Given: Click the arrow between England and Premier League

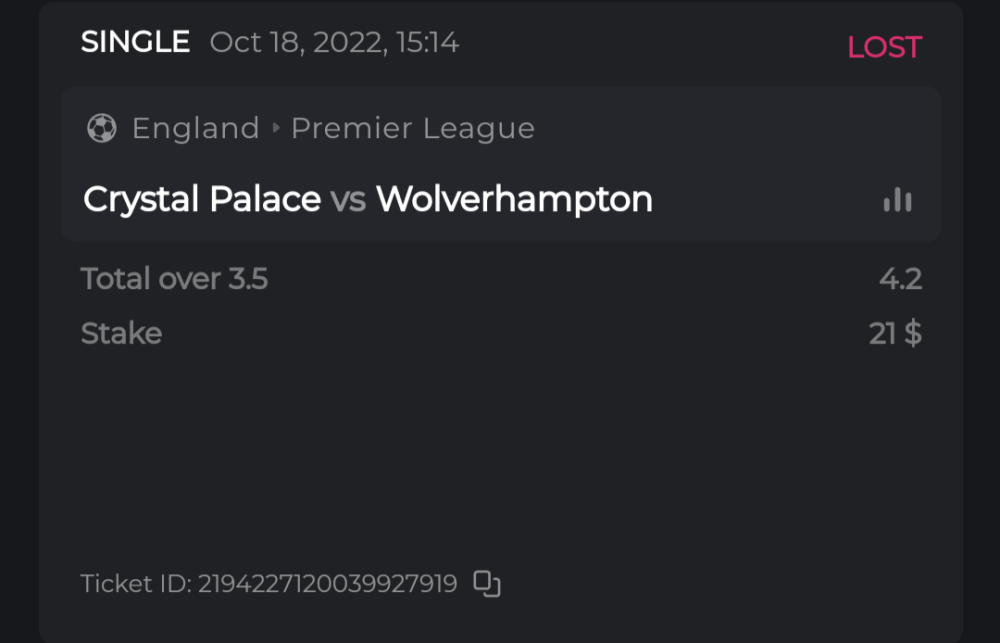Looking at the screenshot, I should (276, 128).
